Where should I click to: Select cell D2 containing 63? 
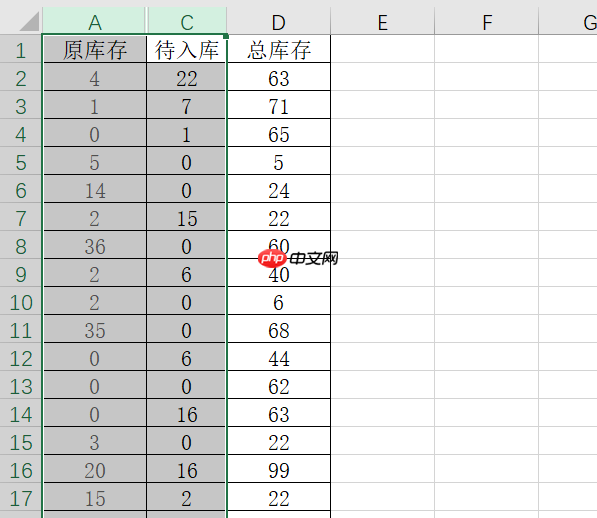point(279,77)
